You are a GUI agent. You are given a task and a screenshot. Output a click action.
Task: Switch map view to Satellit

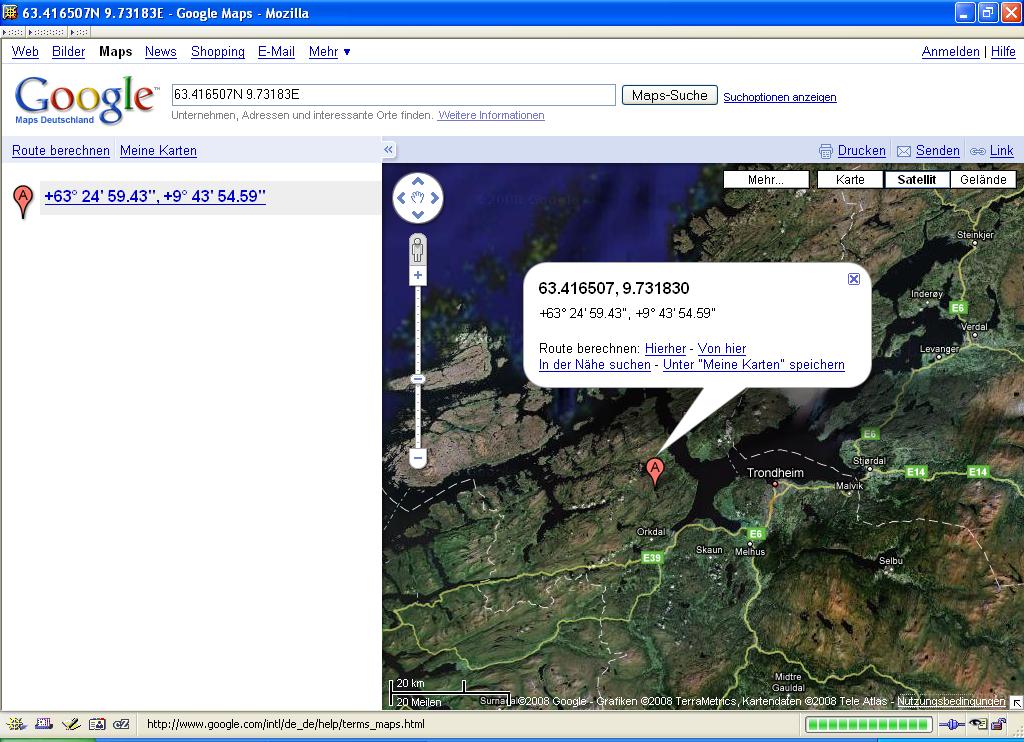tap(916, 180)
